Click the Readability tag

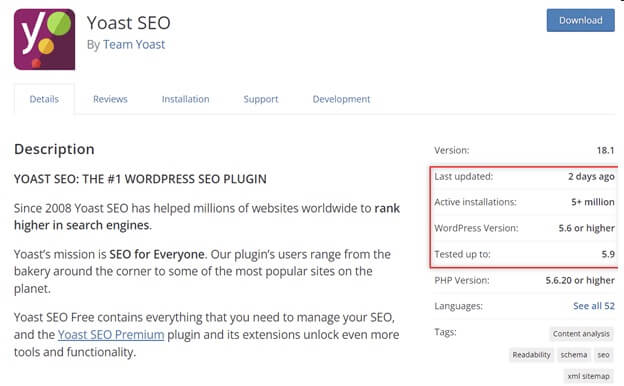531,355
